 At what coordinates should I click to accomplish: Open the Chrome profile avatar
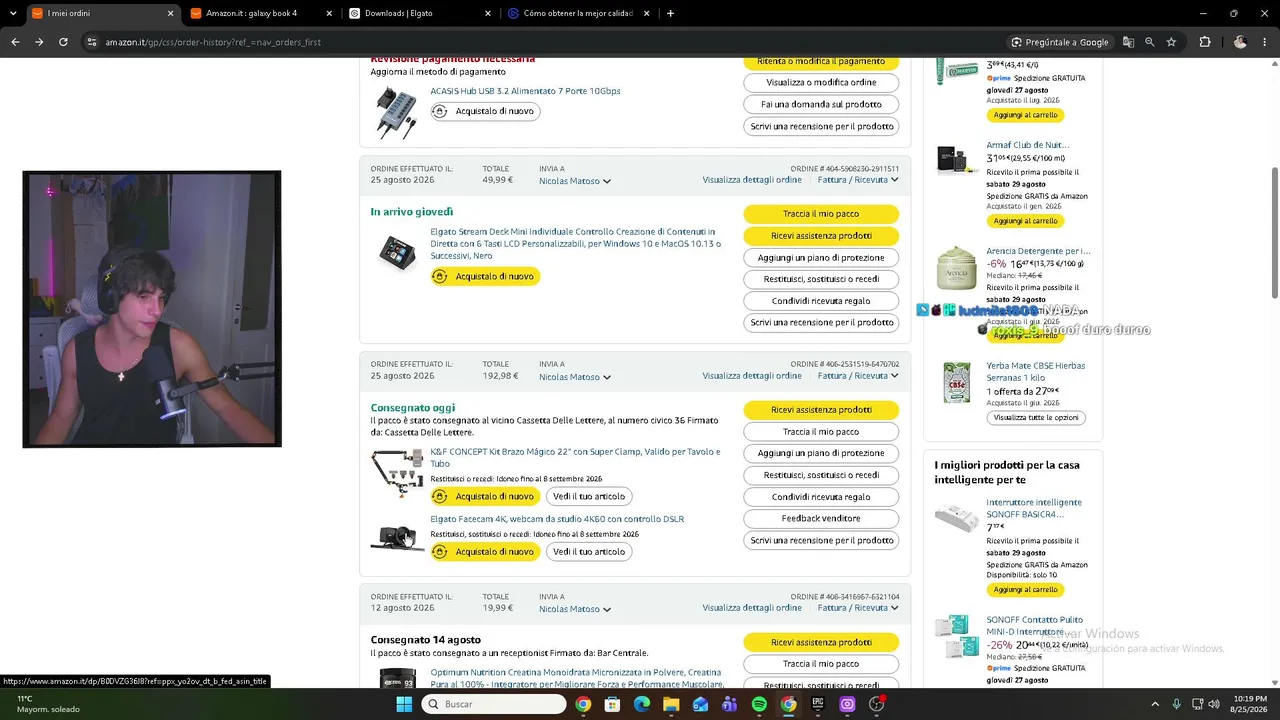point(1240,42)
